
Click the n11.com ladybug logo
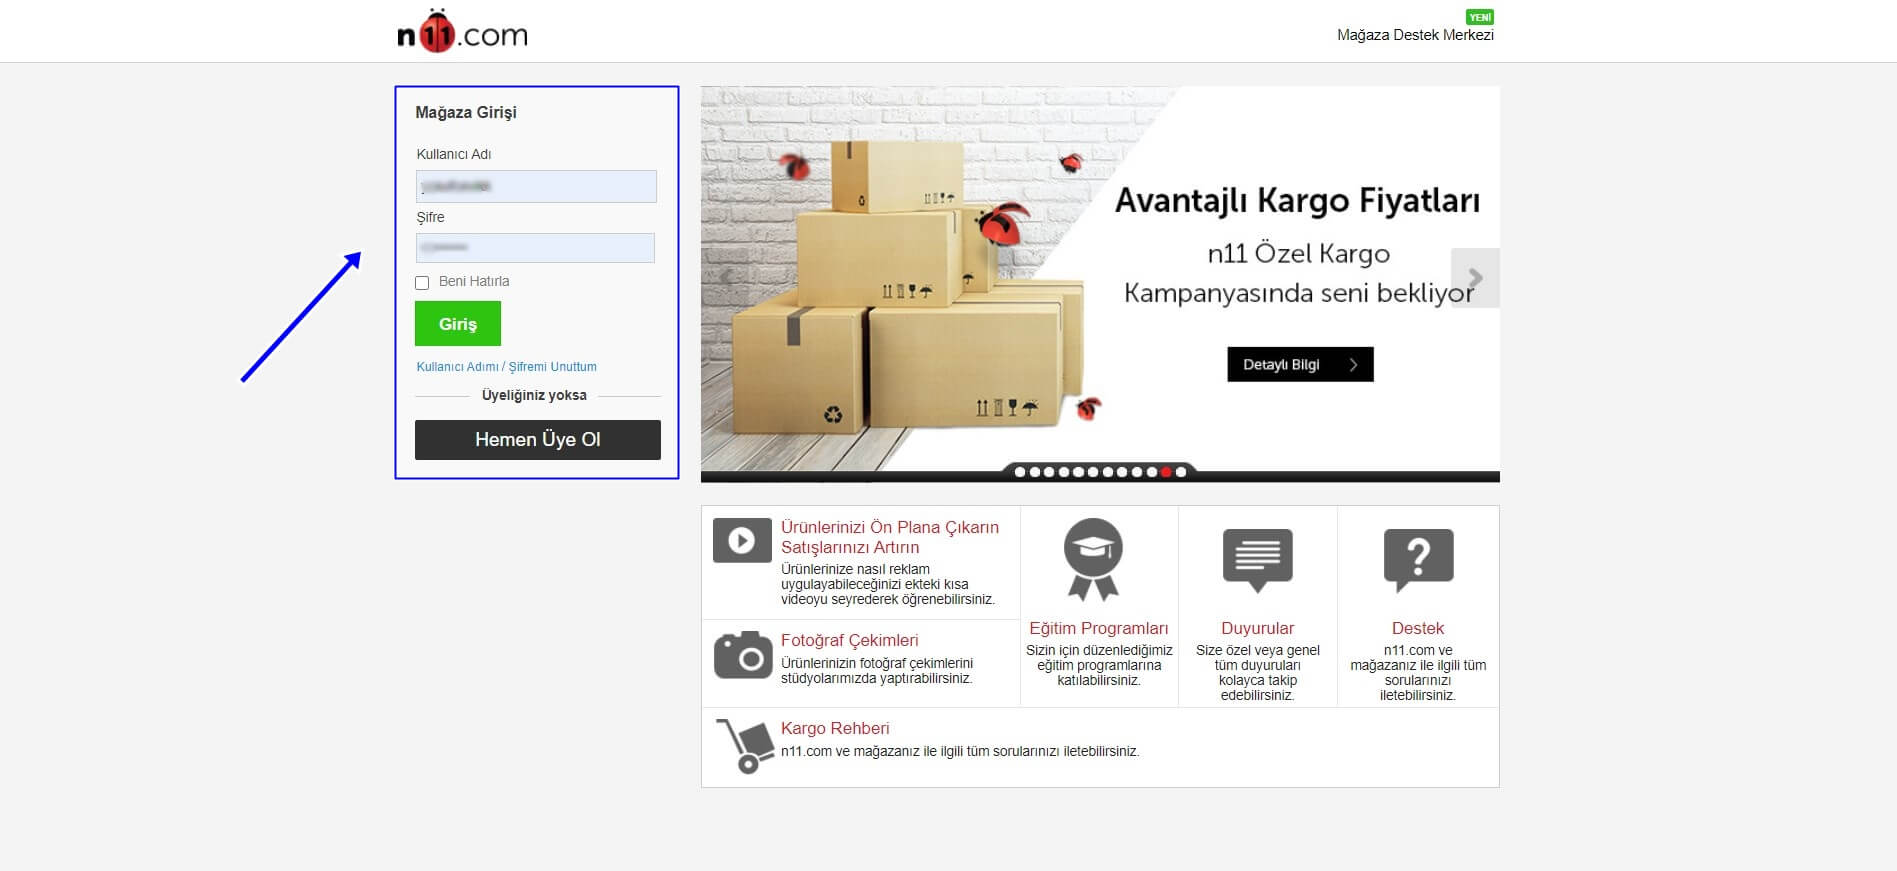pyautogui.click(x=462, y=31)
